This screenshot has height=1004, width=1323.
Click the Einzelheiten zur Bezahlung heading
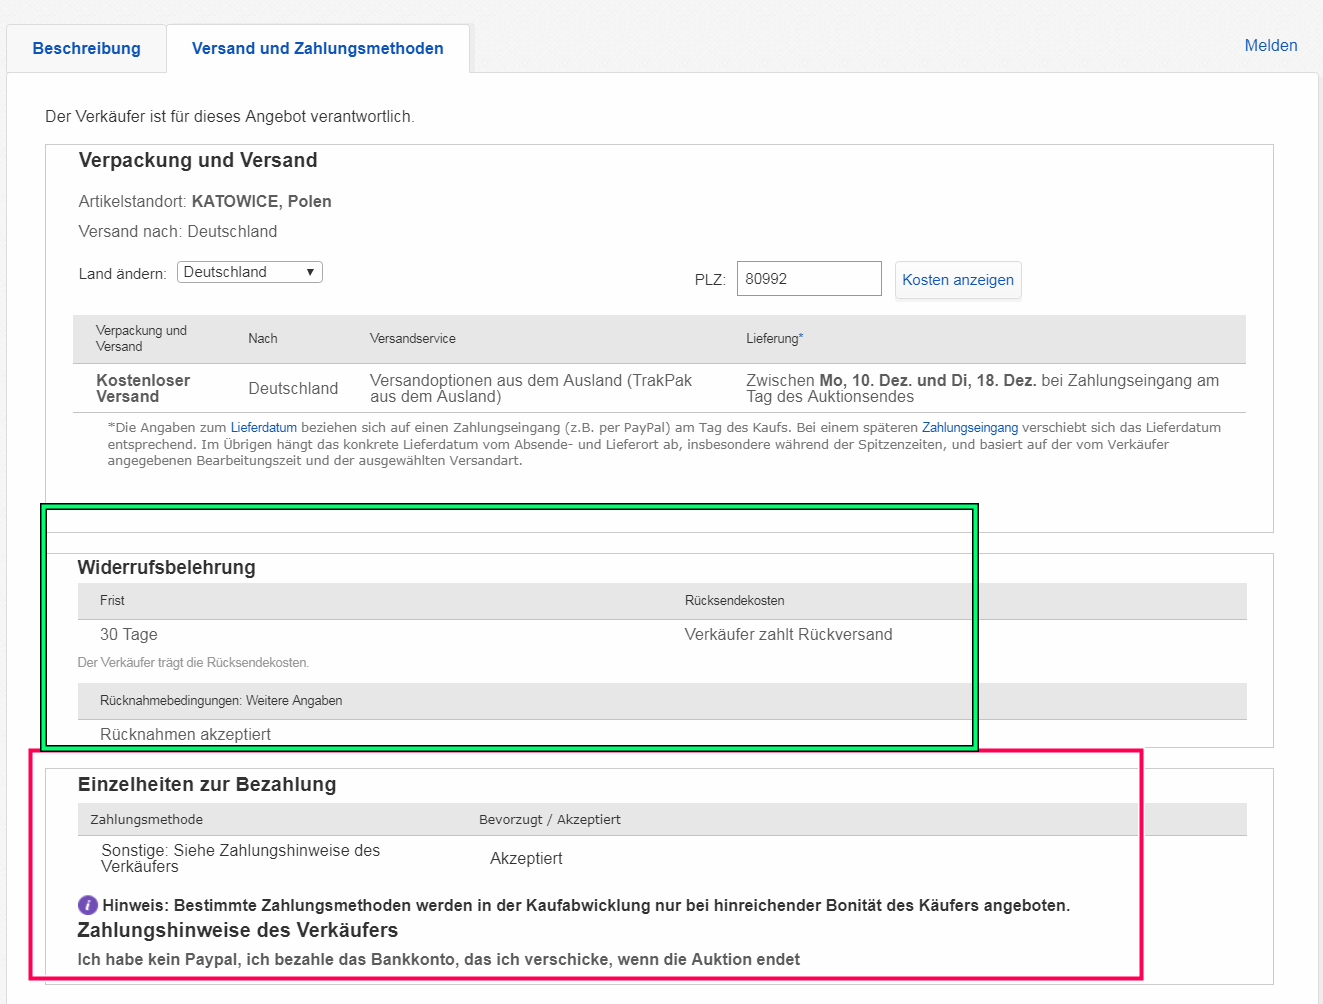207,785
